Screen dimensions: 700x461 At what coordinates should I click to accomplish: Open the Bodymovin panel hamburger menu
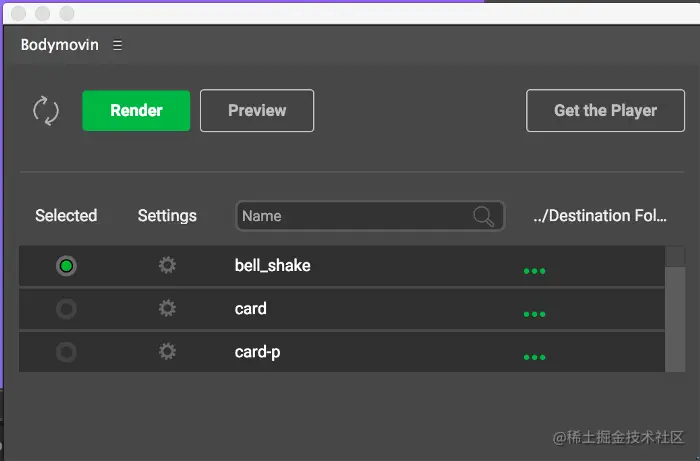pyautogui.click(x=117, y=45)
